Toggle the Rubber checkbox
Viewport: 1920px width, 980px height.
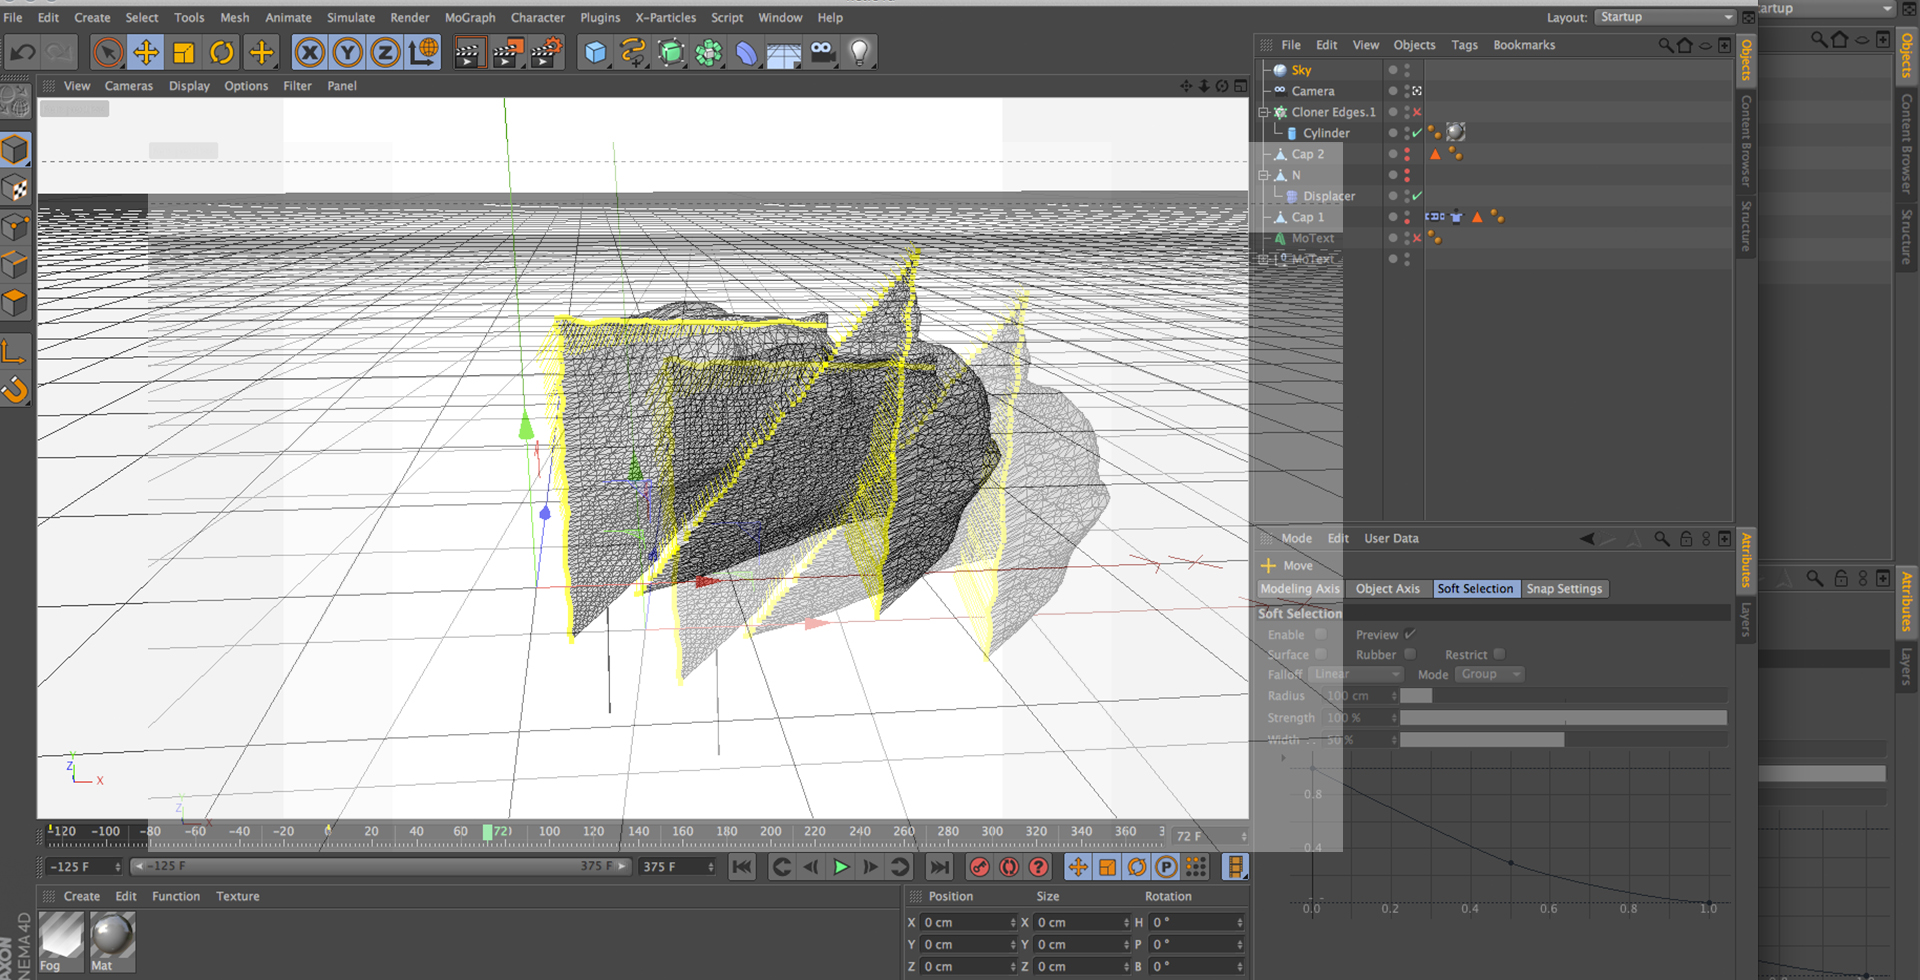1410,655
